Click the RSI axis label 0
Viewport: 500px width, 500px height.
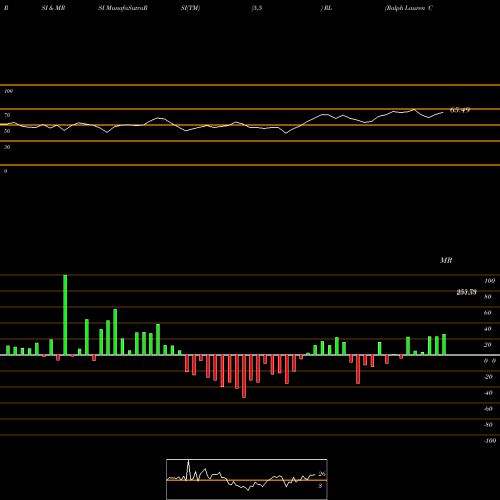click(5, 171)
